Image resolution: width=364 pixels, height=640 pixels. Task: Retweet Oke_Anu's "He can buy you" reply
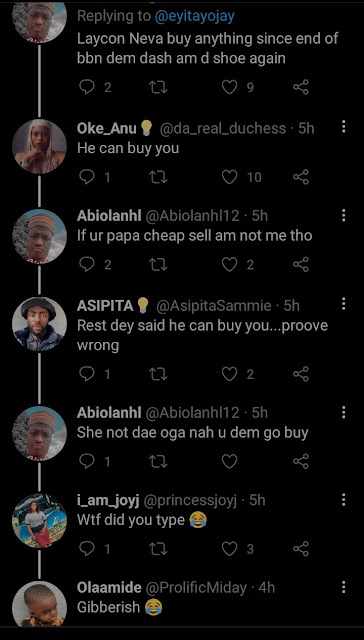click(x=158, y=177)
